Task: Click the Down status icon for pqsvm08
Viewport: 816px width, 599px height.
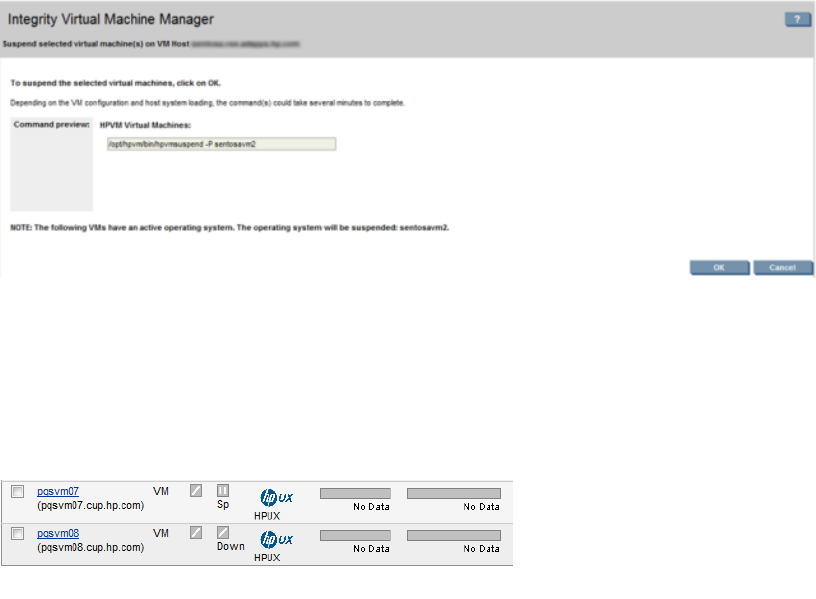Action: 223,533
